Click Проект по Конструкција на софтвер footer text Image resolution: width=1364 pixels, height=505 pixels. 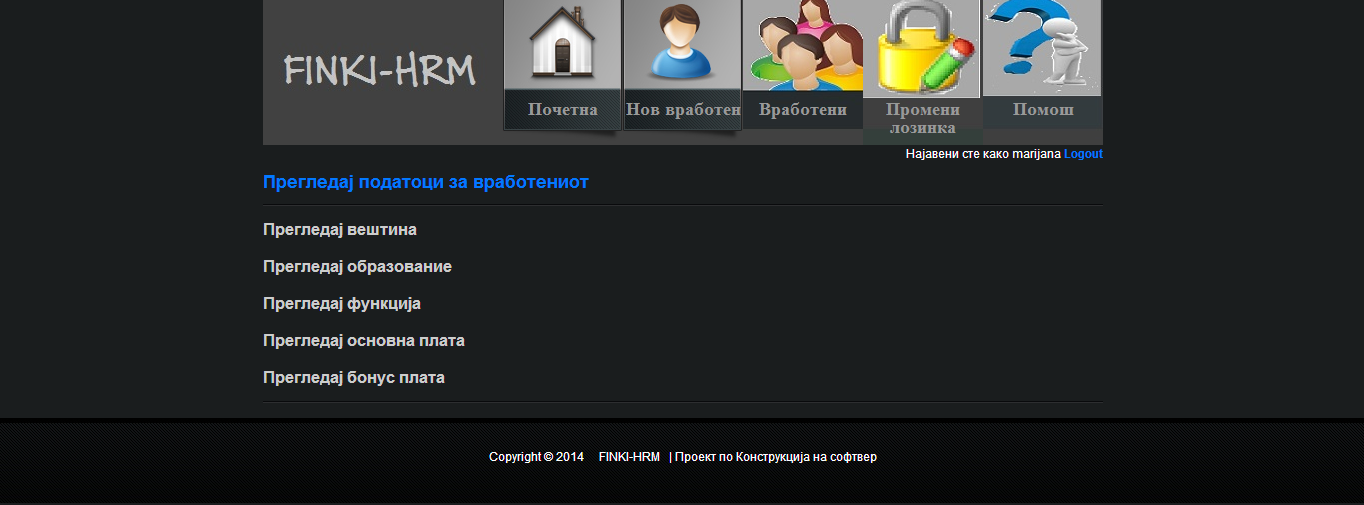tap(776, 457)
